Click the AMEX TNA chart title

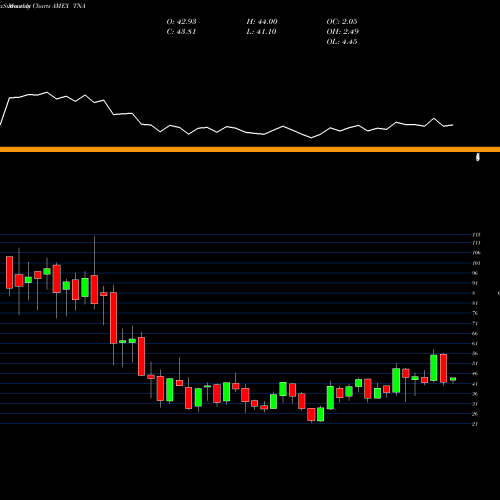pyautogui.click(x=69, y=6)
